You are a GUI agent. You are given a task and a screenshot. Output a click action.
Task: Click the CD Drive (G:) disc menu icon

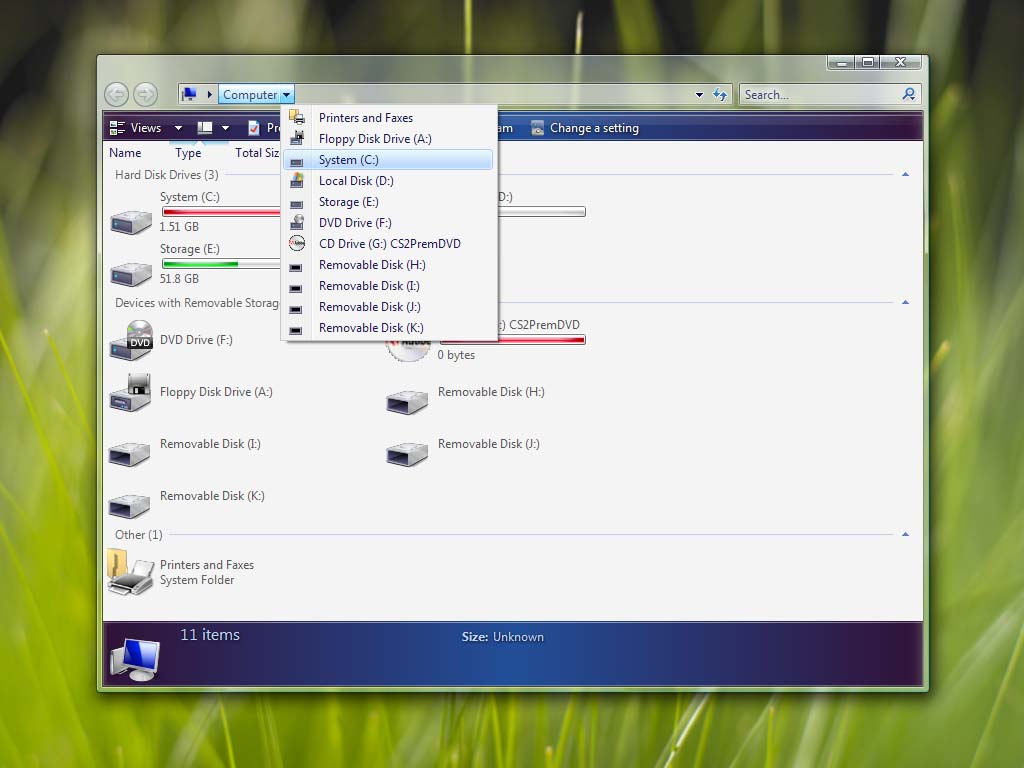click(x=296, y=244)
